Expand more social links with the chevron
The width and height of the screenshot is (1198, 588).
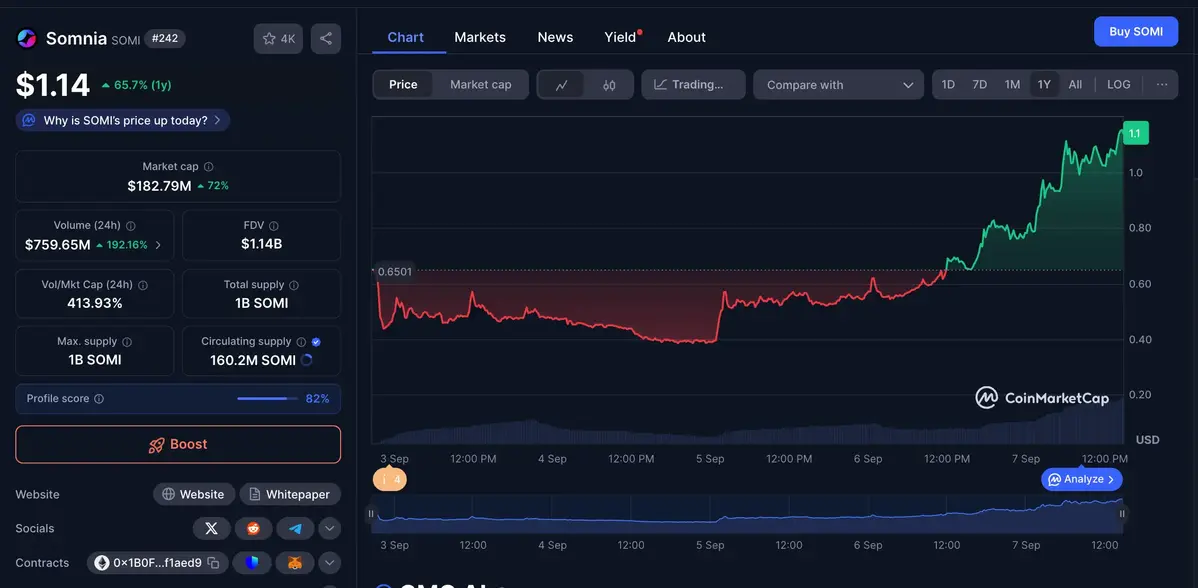point(329,528)
